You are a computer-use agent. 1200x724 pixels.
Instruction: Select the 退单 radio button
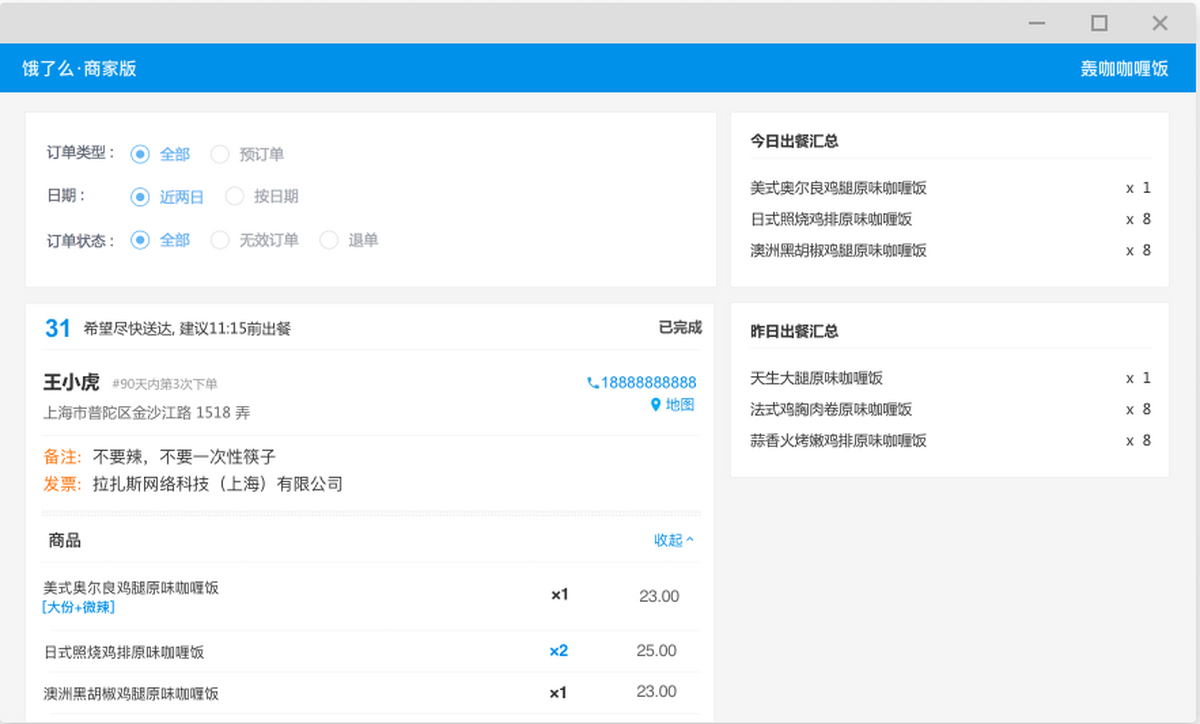tap(329, 240)
